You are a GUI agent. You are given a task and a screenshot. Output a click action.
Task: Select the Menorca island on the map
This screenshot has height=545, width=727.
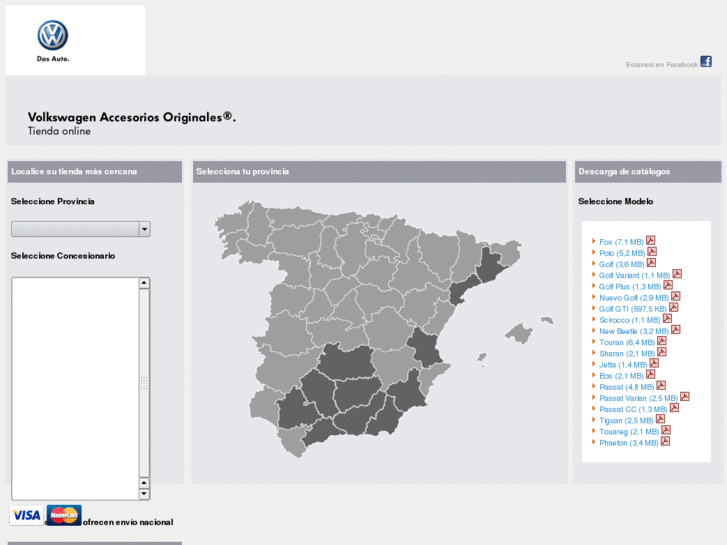click(x=547, y=320)
